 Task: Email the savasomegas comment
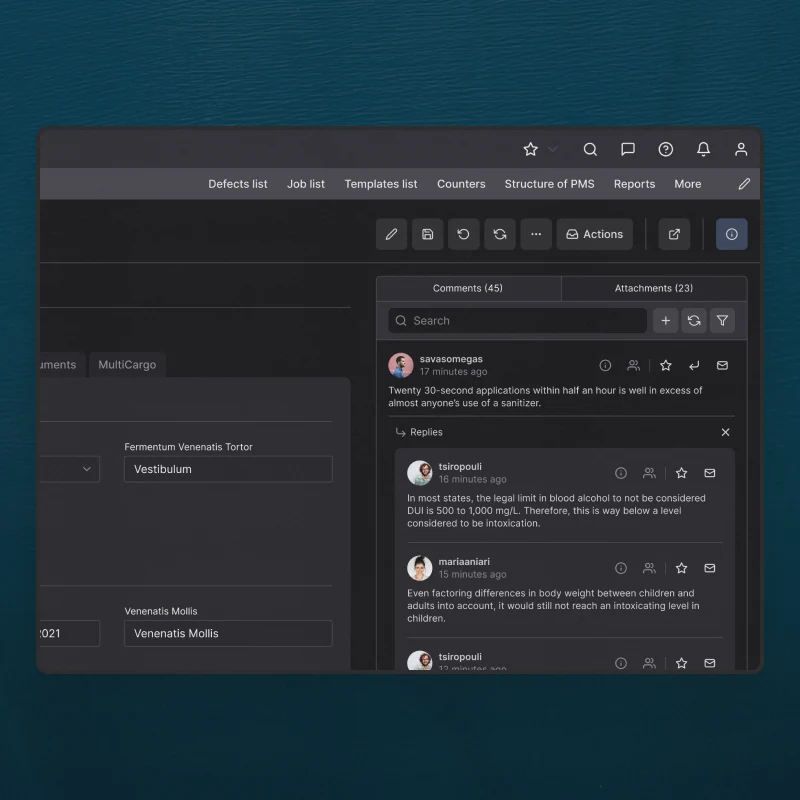pos(722,365)
